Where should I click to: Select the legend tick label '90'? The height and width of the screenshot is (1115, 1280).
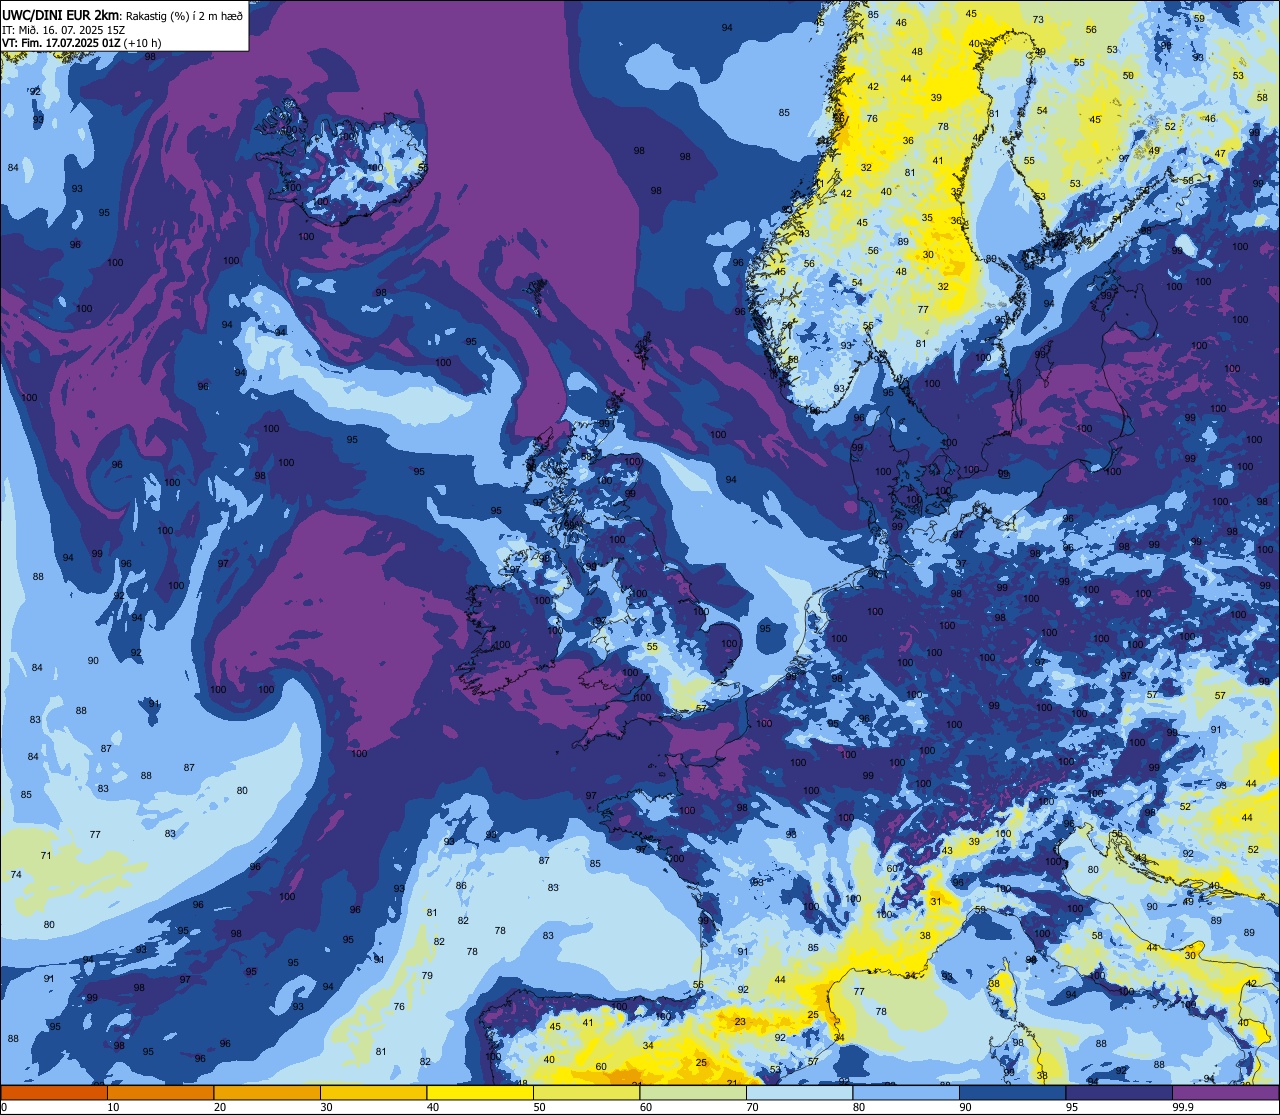point(965,1107)
